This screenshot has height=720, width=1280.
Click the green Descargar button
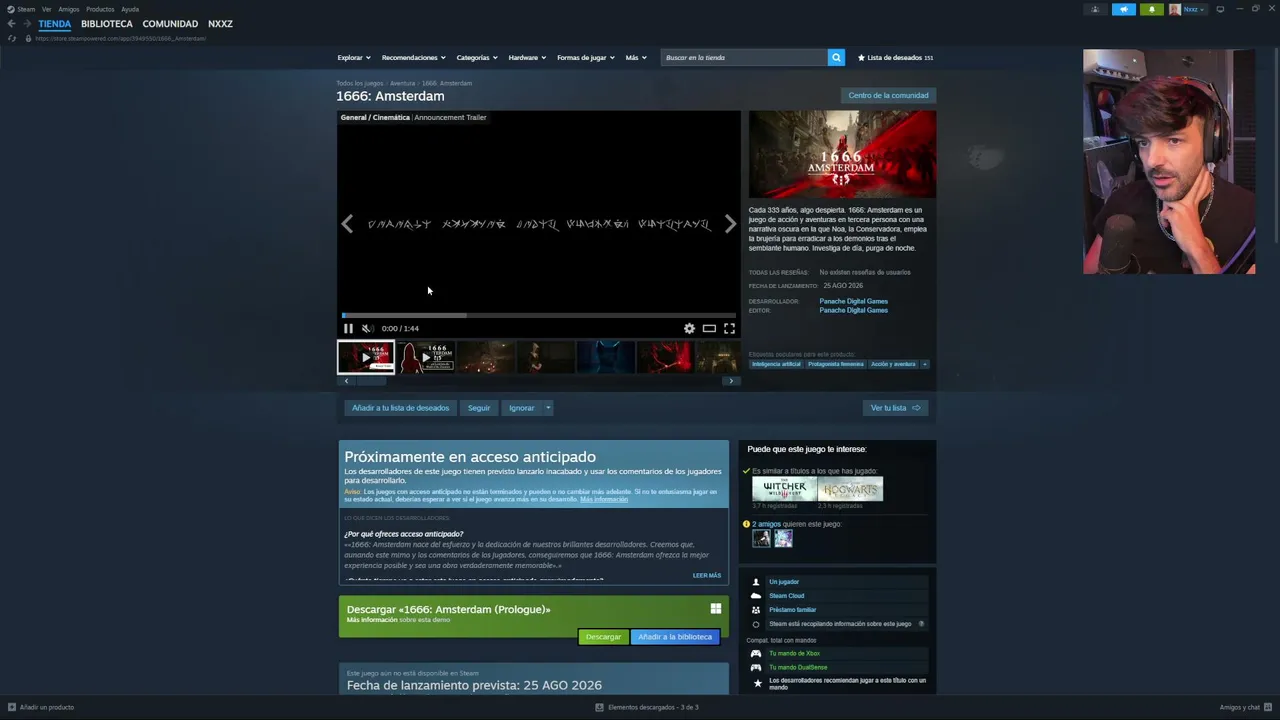click(603, 637)
